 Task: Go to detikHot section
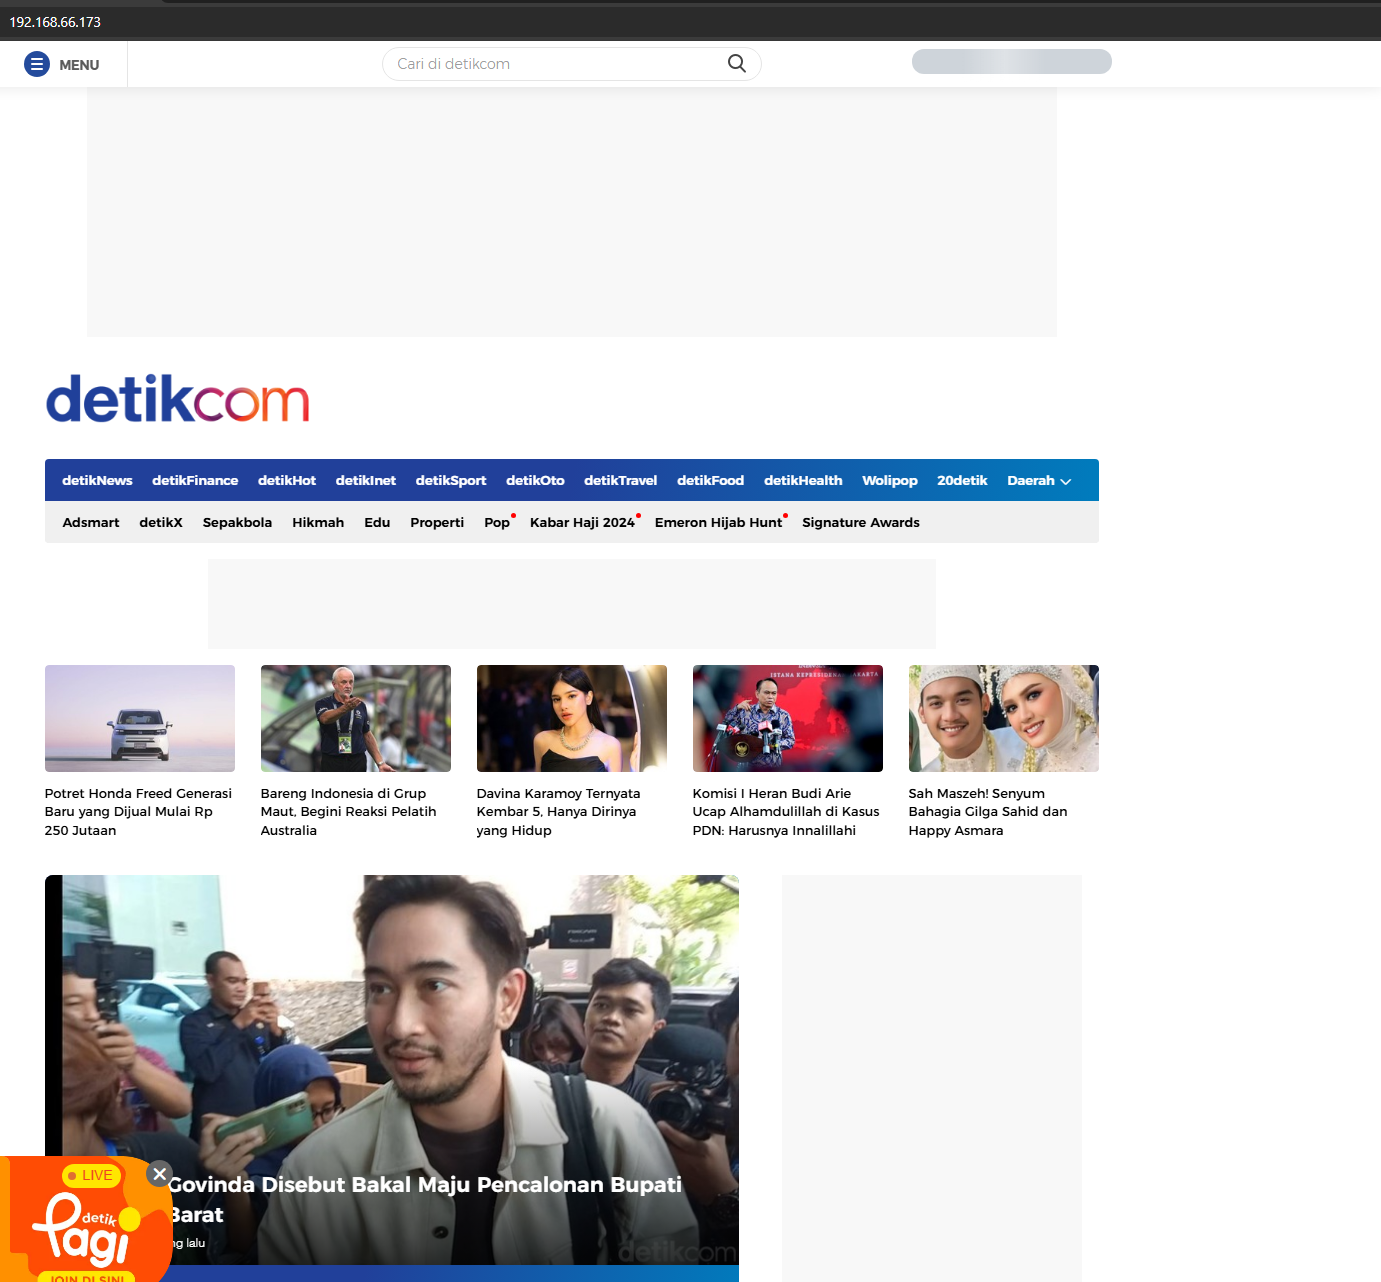[x=287, y=481]
